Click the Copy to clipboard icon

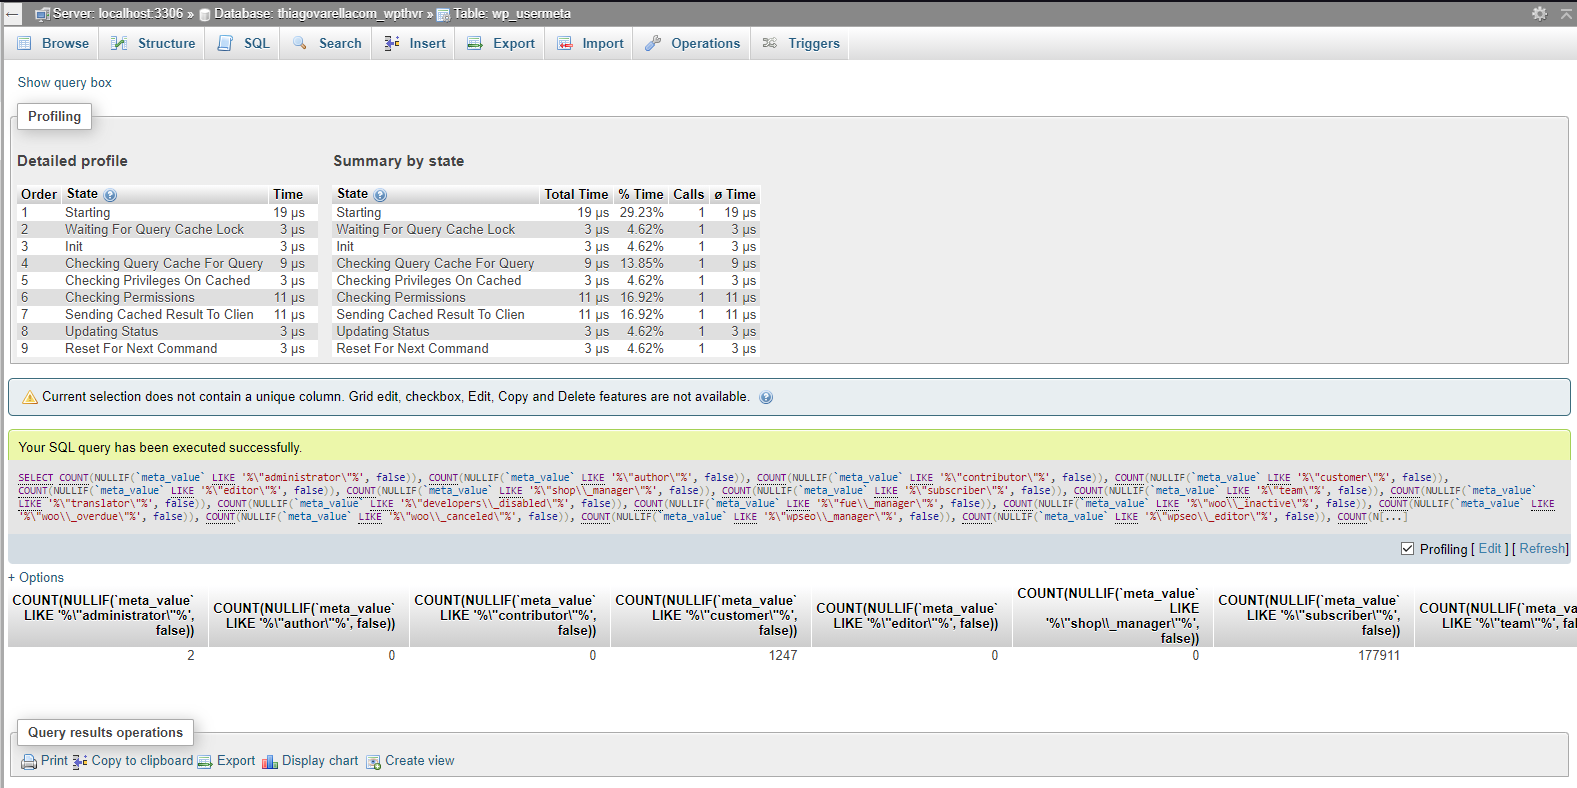pyautogui.click(x=80, y=762)
